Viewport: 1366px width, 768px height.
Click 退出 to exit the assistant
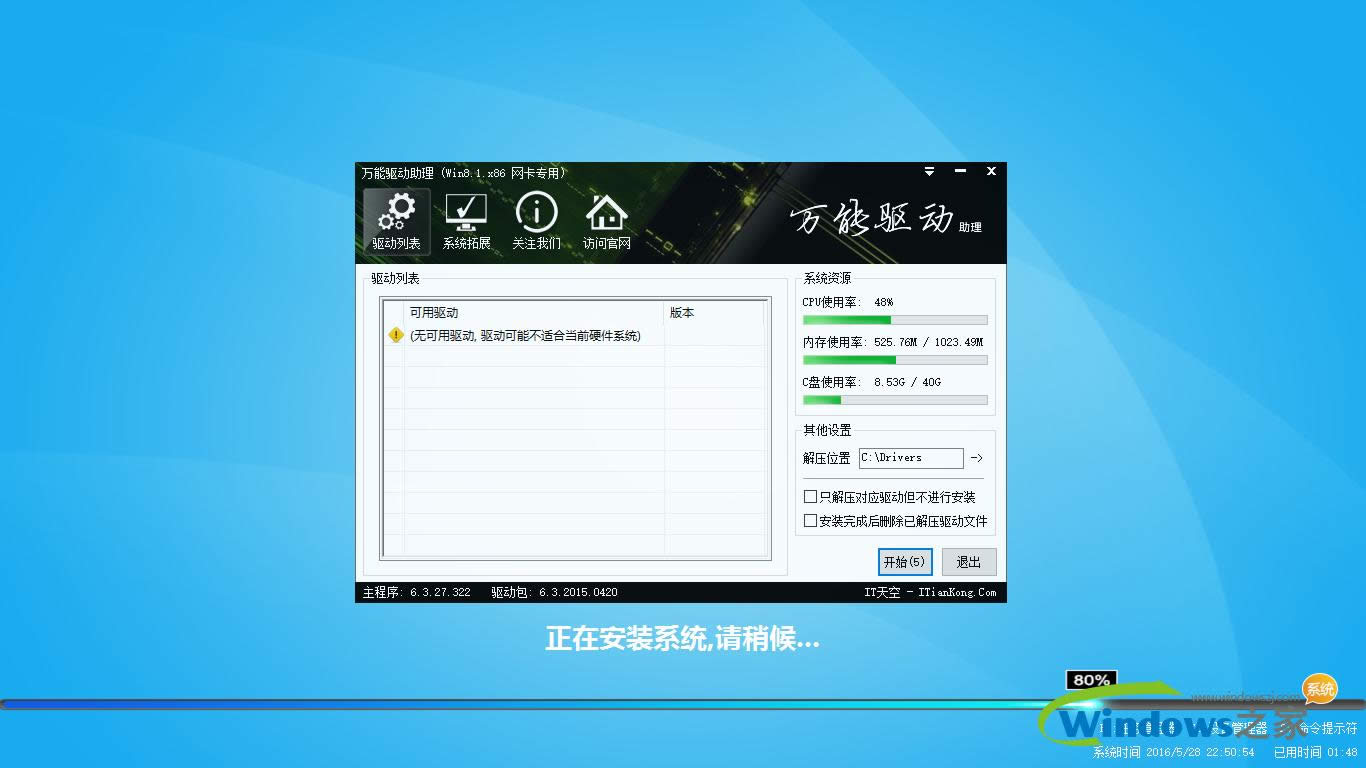[968, 561]
